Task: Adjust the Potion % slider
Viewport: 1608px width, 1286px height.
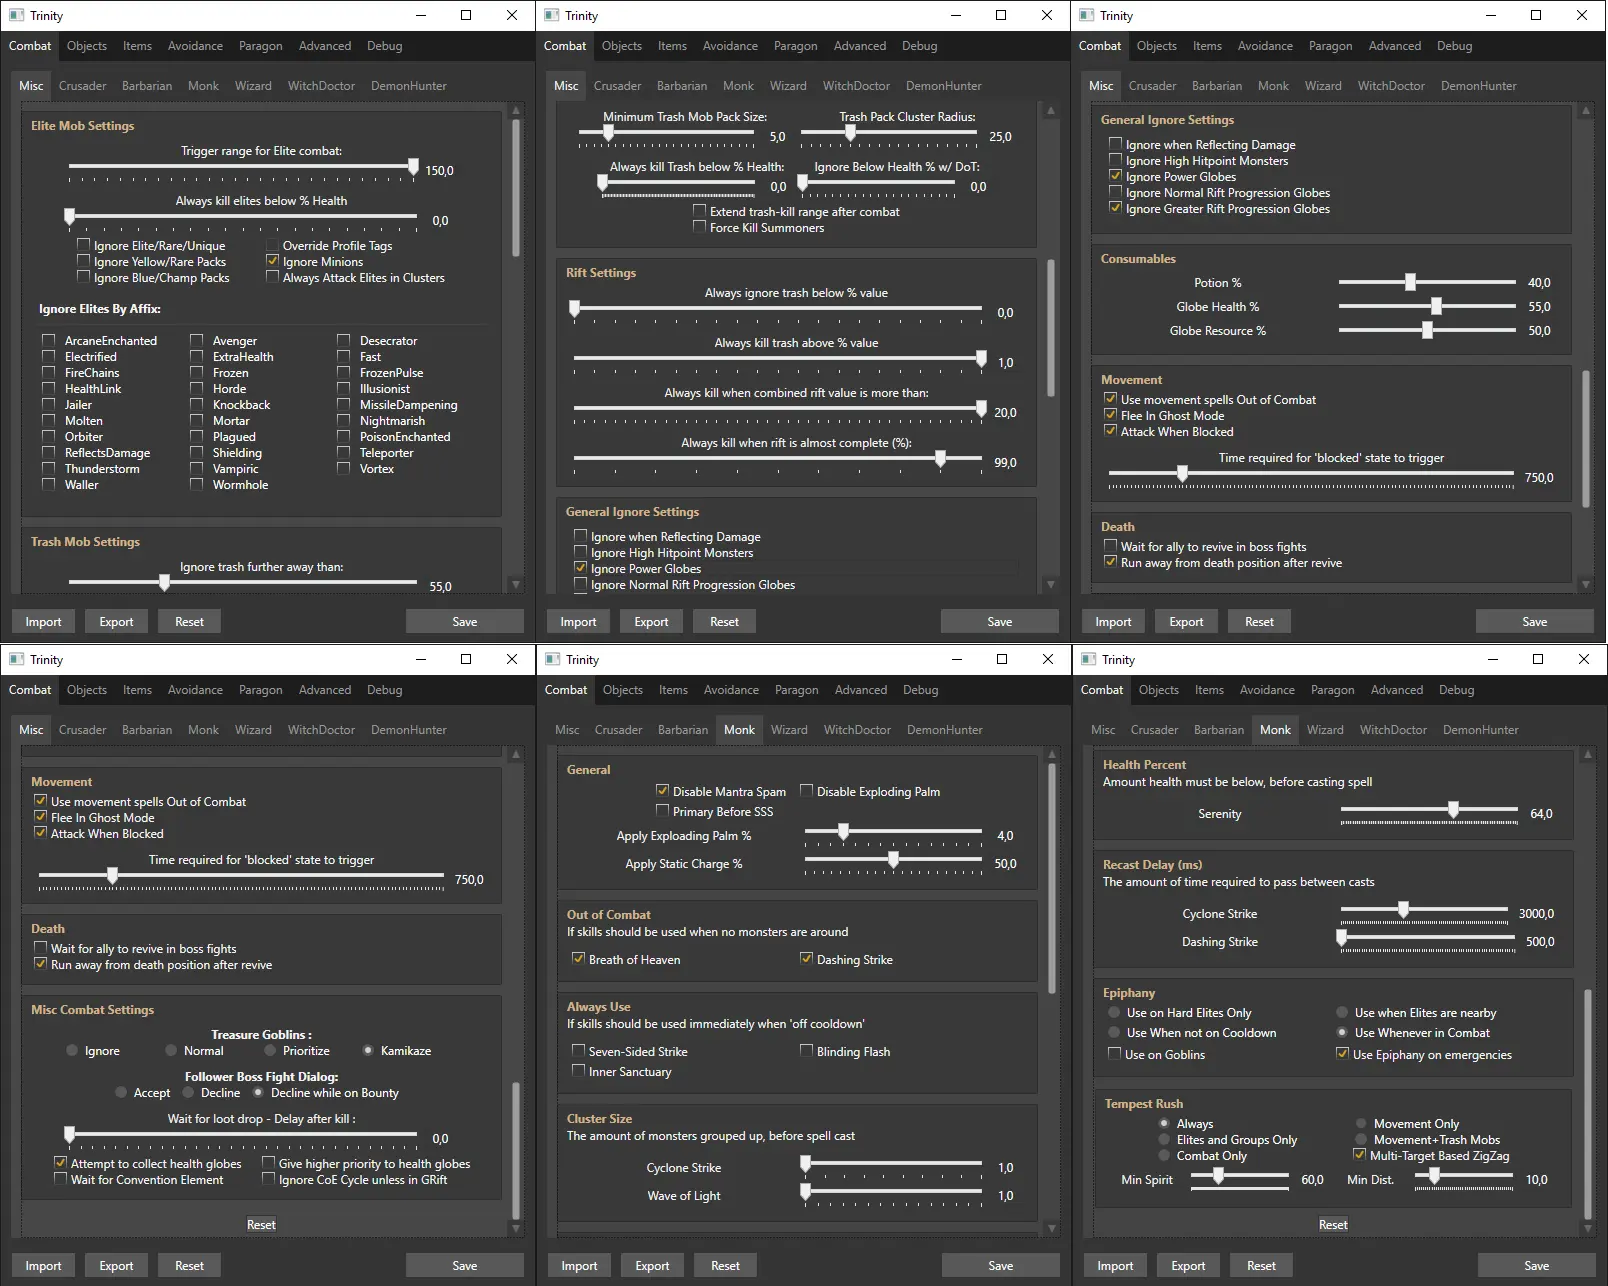Action: click(x=1428, y=282)
